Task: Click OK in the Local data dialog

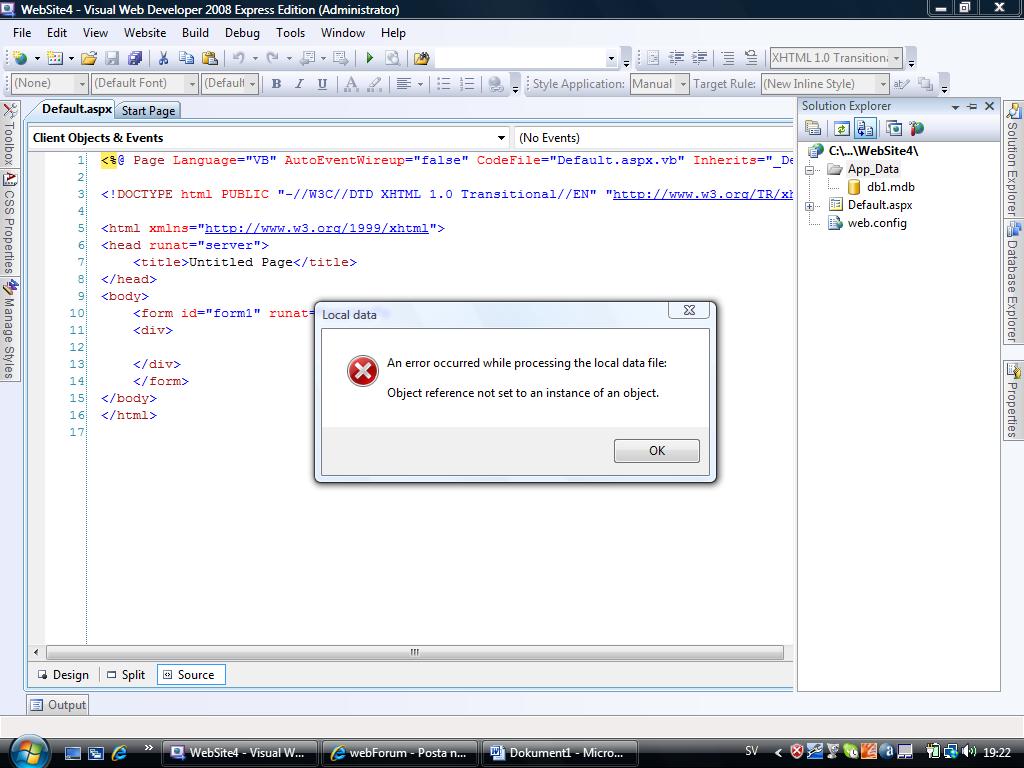Action: 656,451
